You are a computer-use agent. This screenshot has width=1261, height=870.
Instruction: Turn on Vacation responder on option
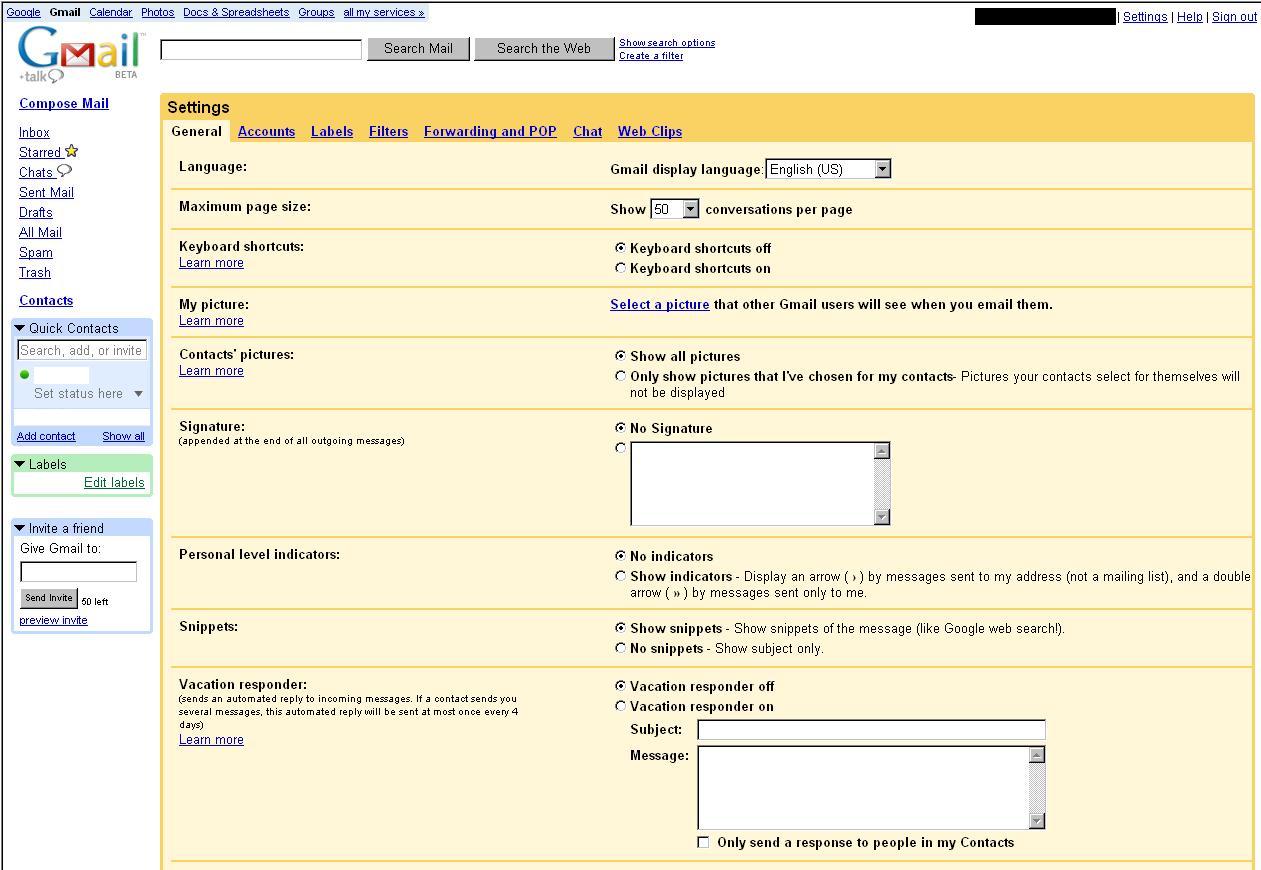click(x=621, y=706)
